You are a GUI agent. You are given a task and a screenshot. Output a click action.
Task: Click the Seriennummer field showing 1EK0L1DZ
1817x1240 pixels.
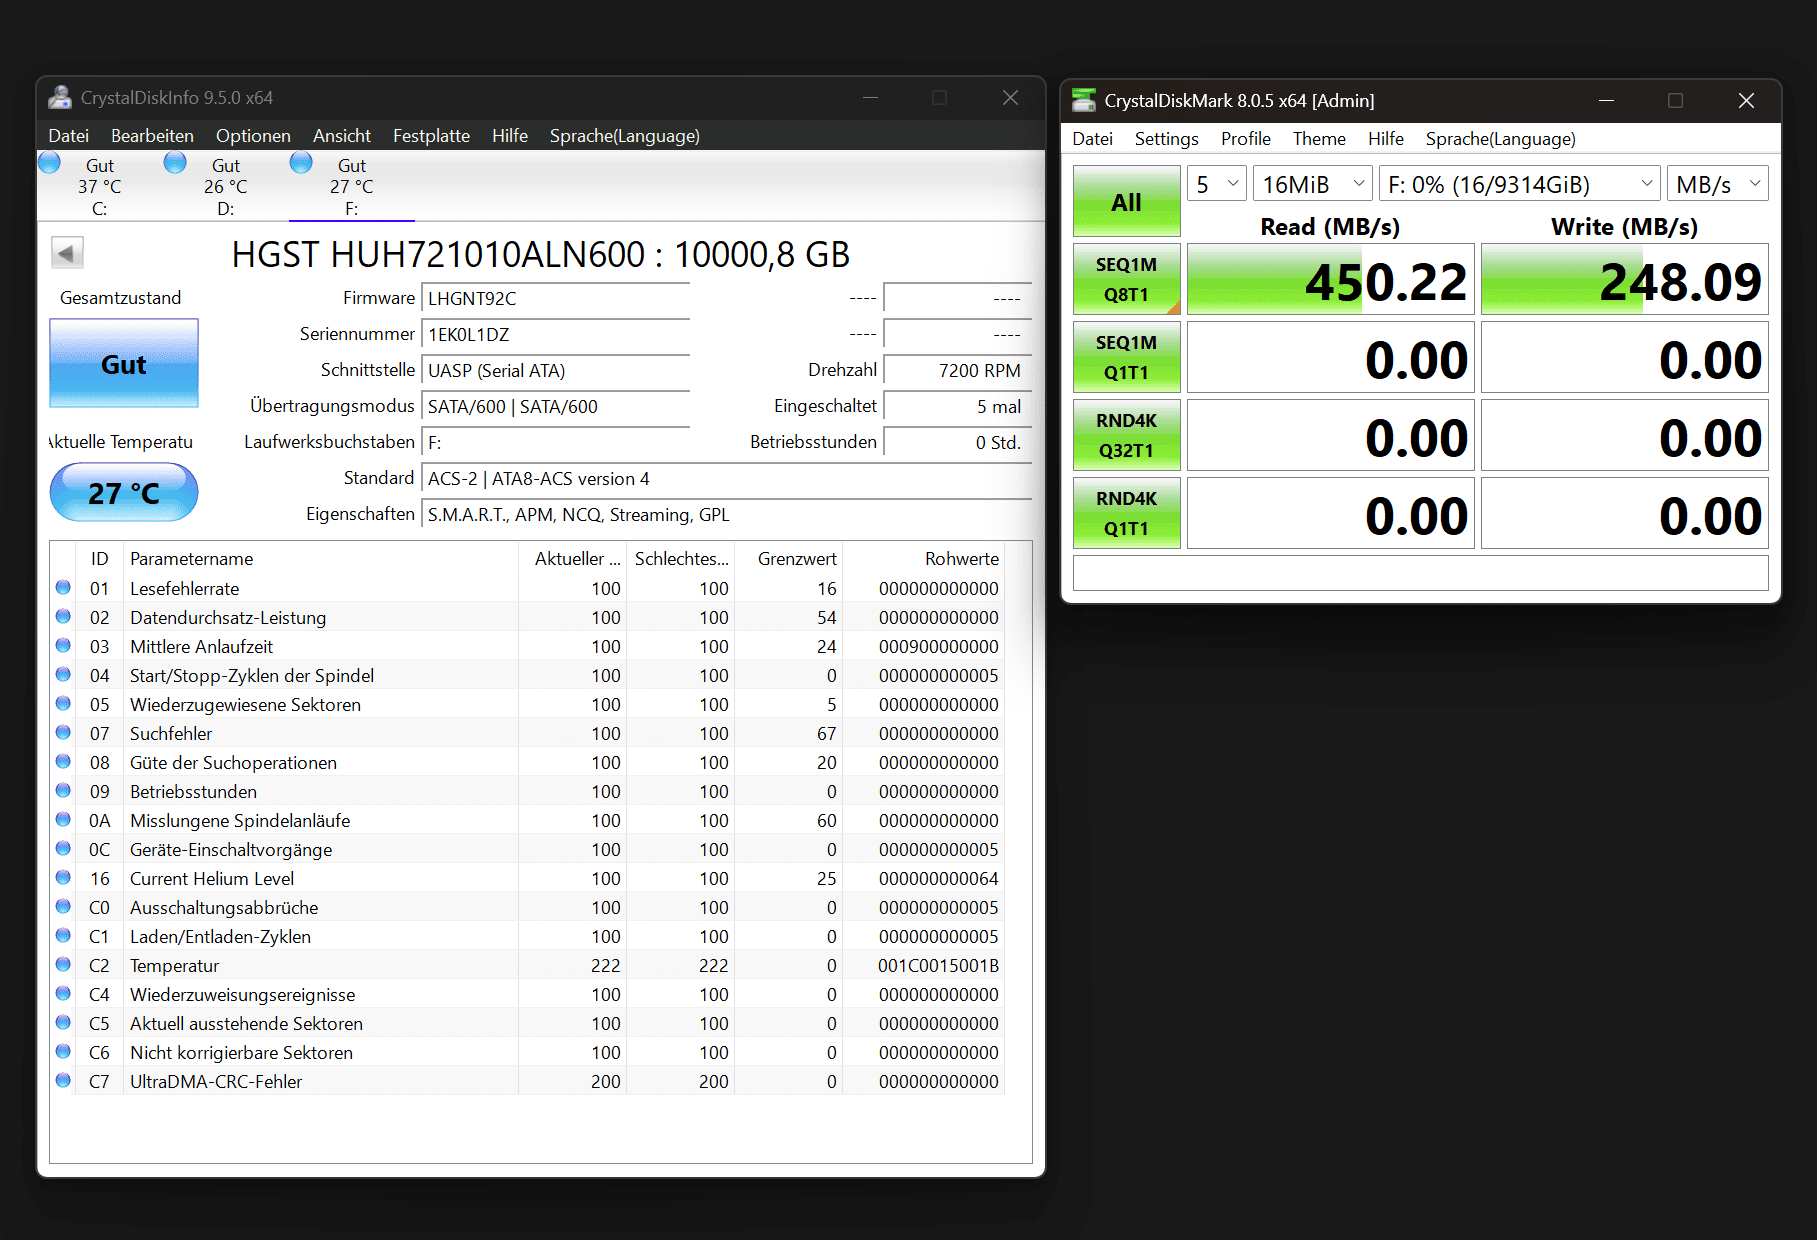(556, 335)
